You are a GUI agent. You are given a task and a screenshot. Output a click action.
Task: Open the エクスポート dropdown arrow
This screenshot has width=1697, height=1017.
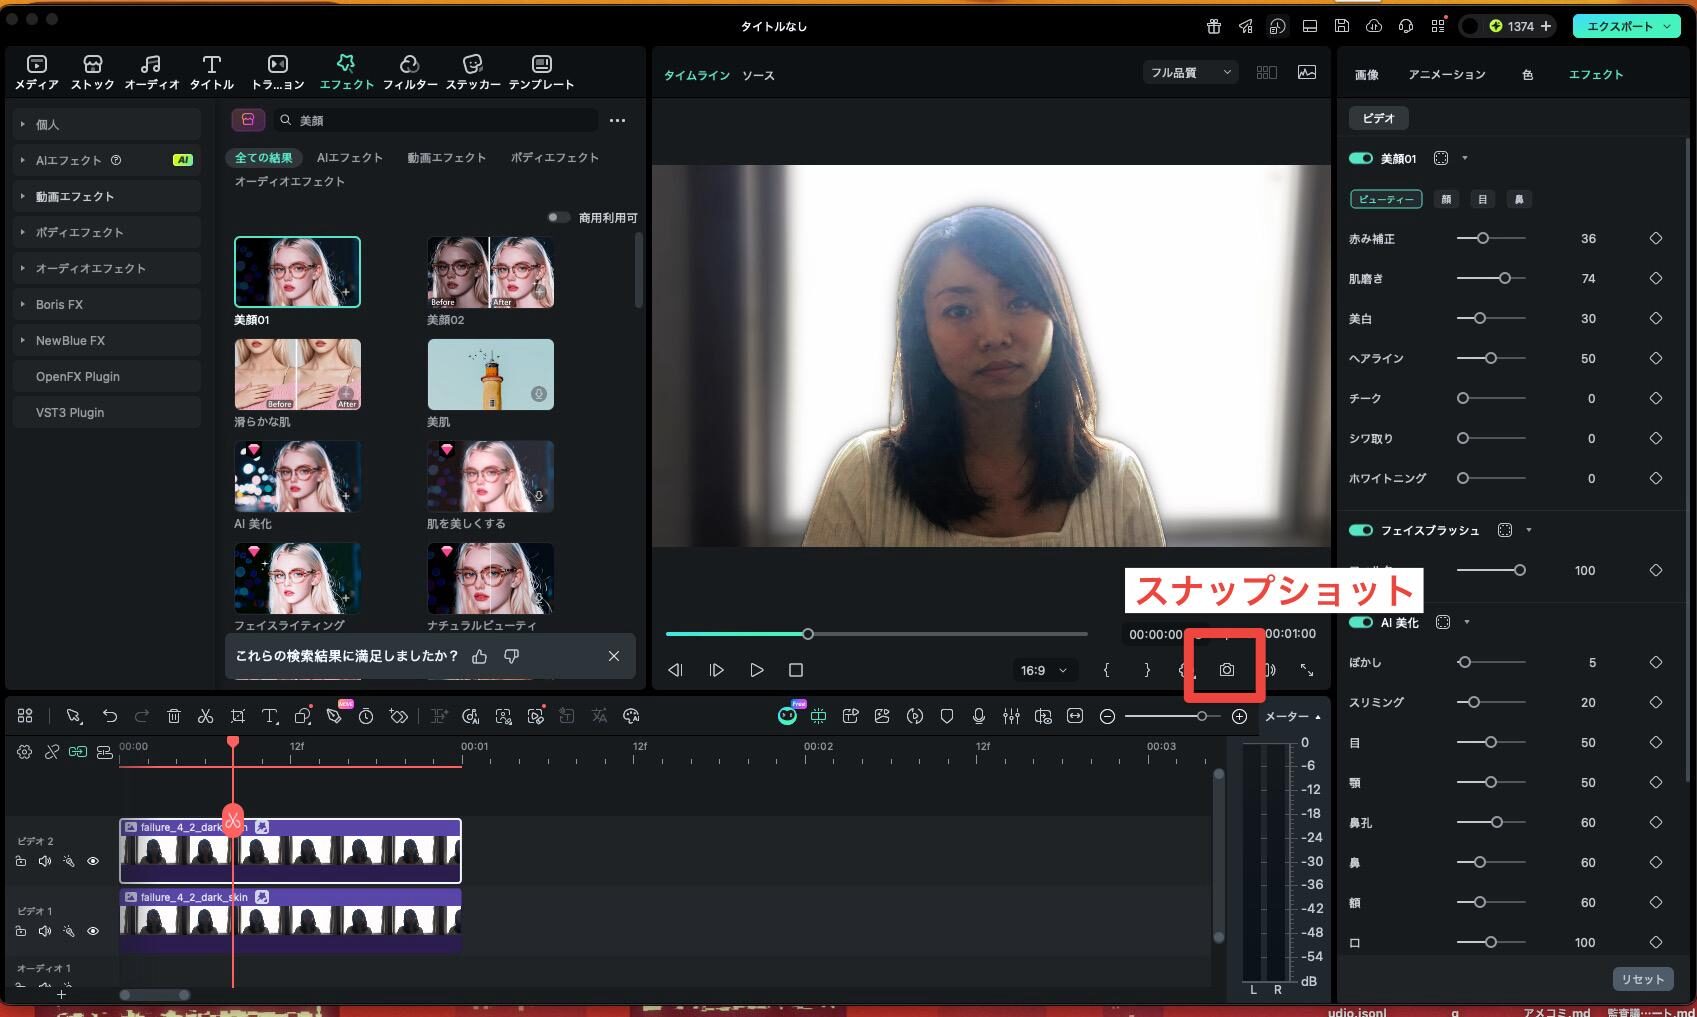1666,26
